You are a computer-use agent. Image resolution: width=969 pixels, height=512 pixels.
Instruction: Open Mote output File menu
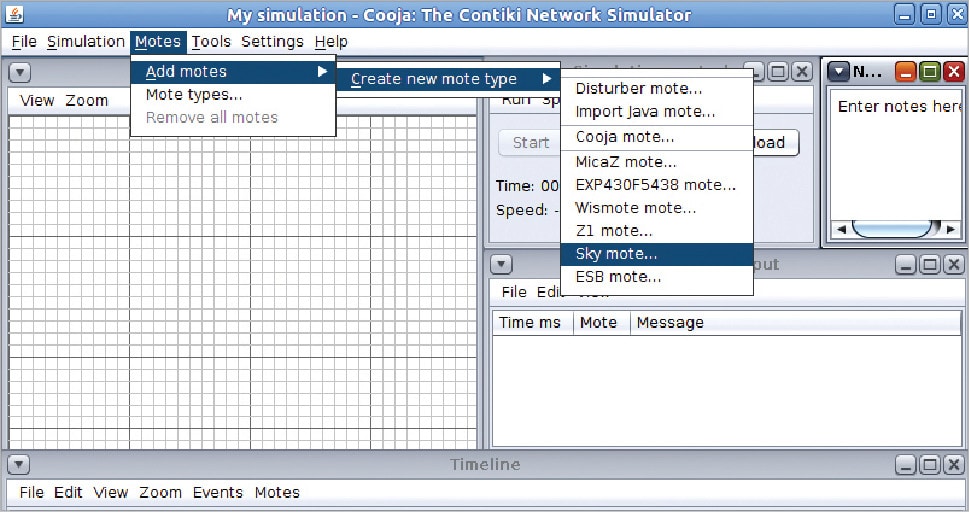click(514, 292)
